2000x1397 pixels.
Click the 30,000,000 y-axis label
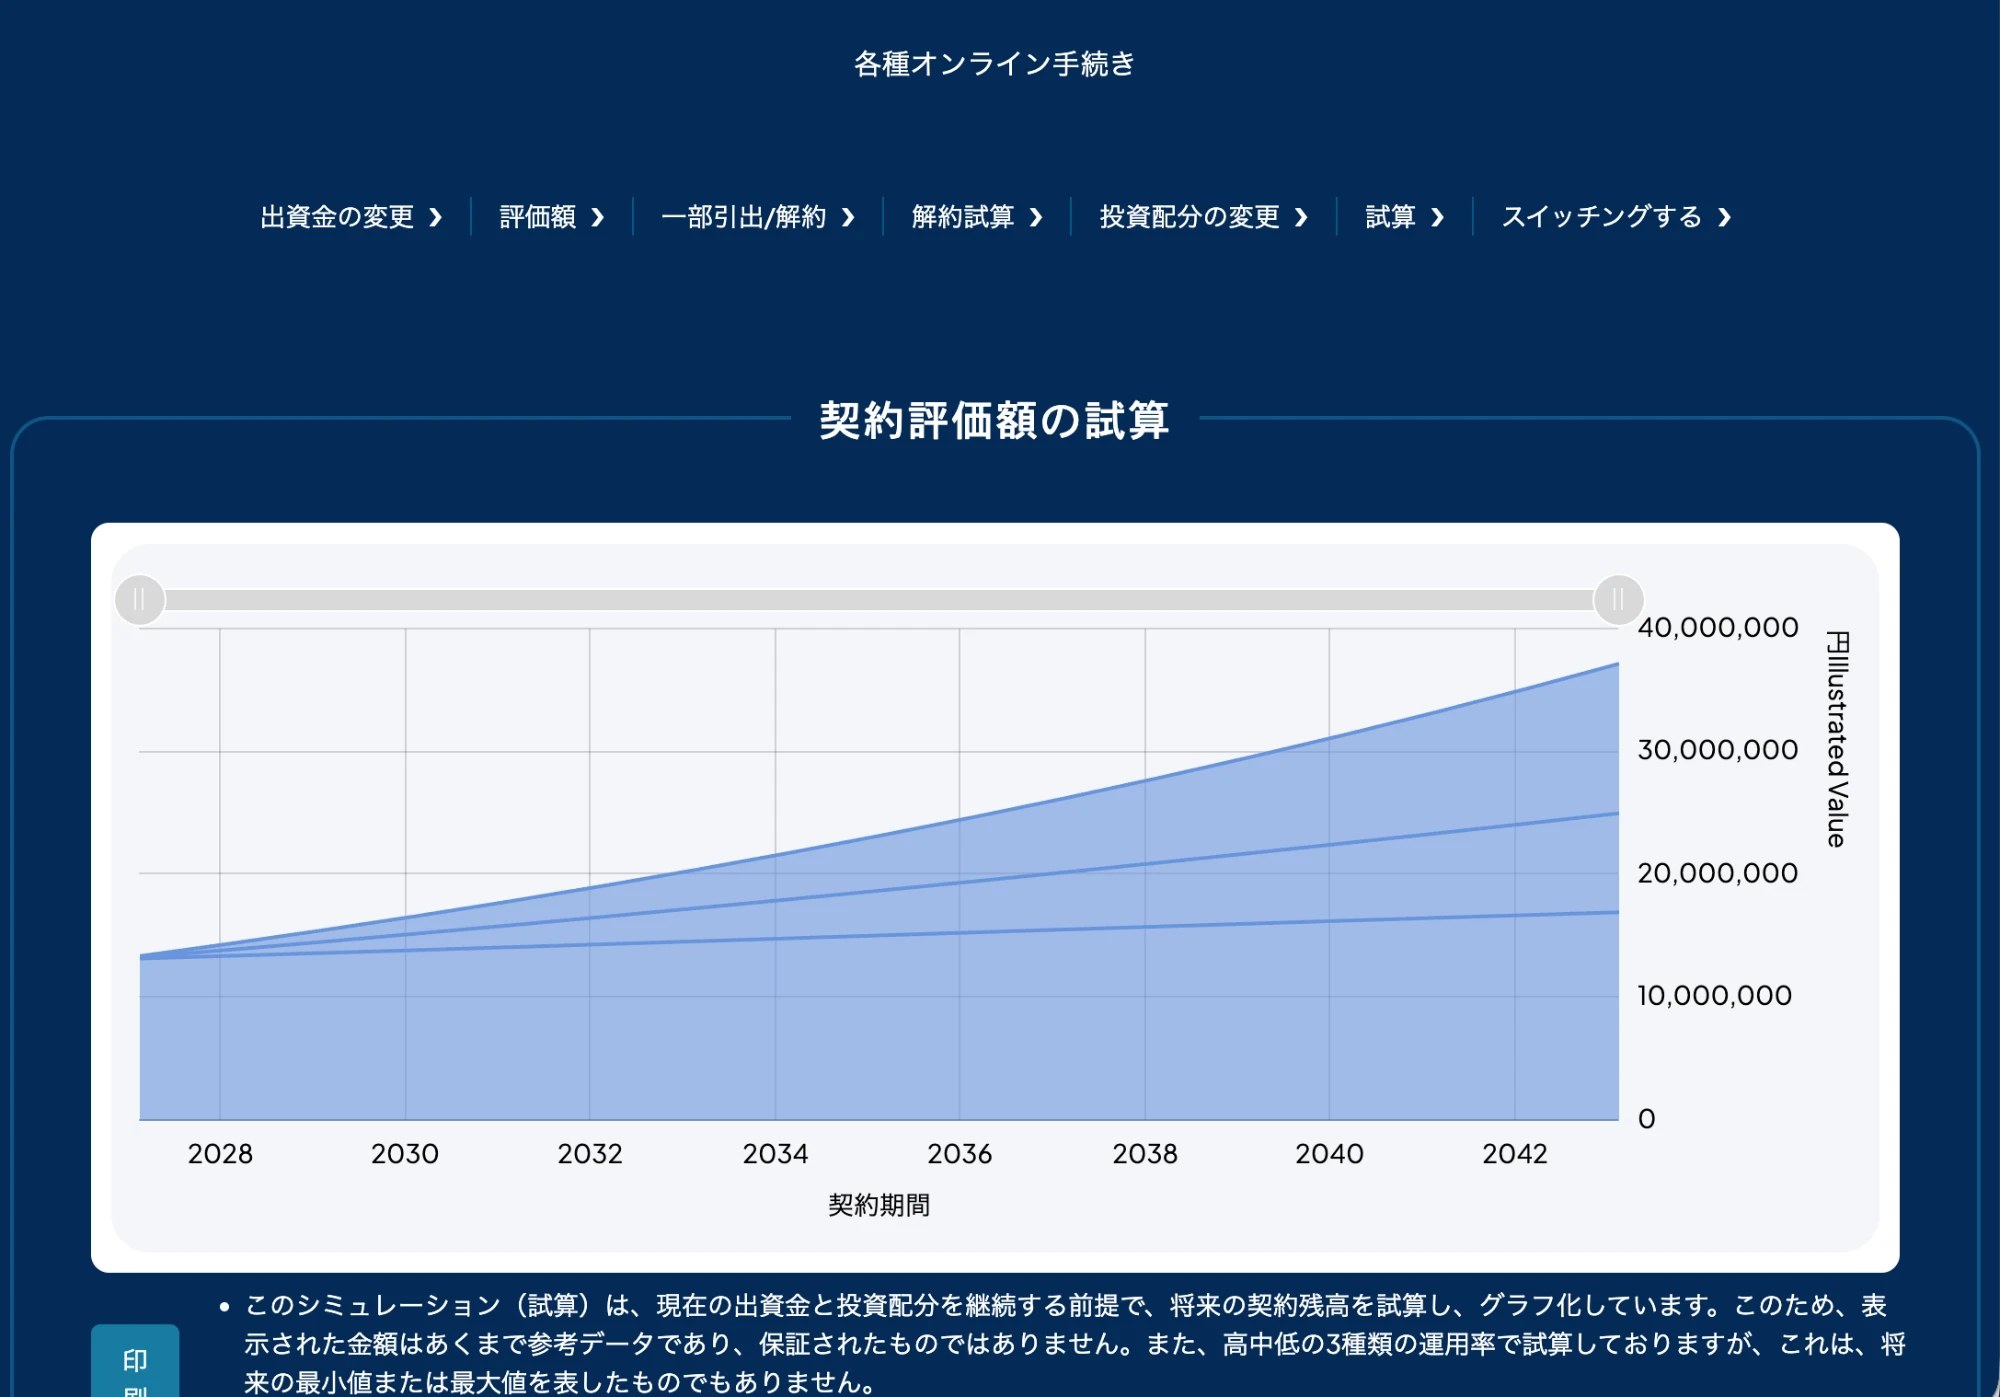[x=1718, y=750]
